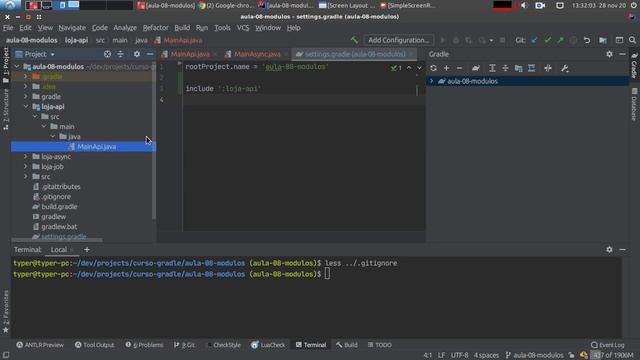Open the Project Structure icon in the toolbar

pos(603,40)
